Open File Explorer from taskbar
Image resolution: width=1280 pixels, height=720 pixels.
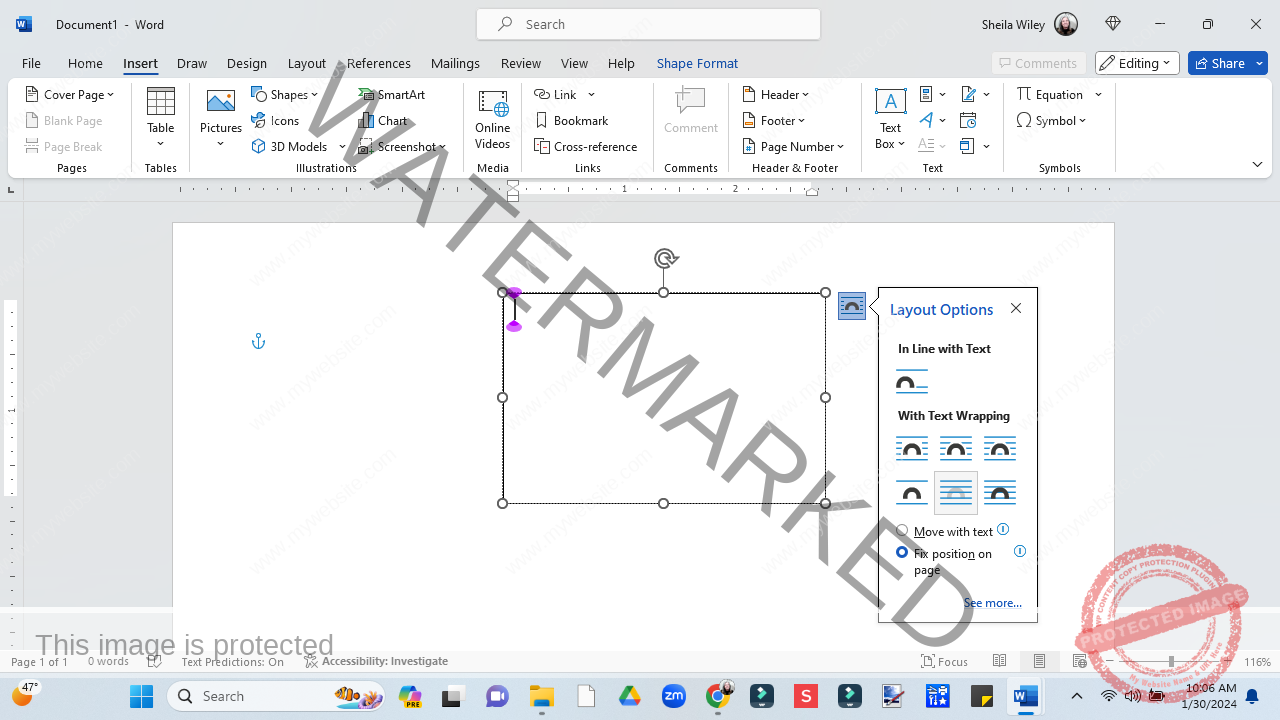click(x=541, y=696)
